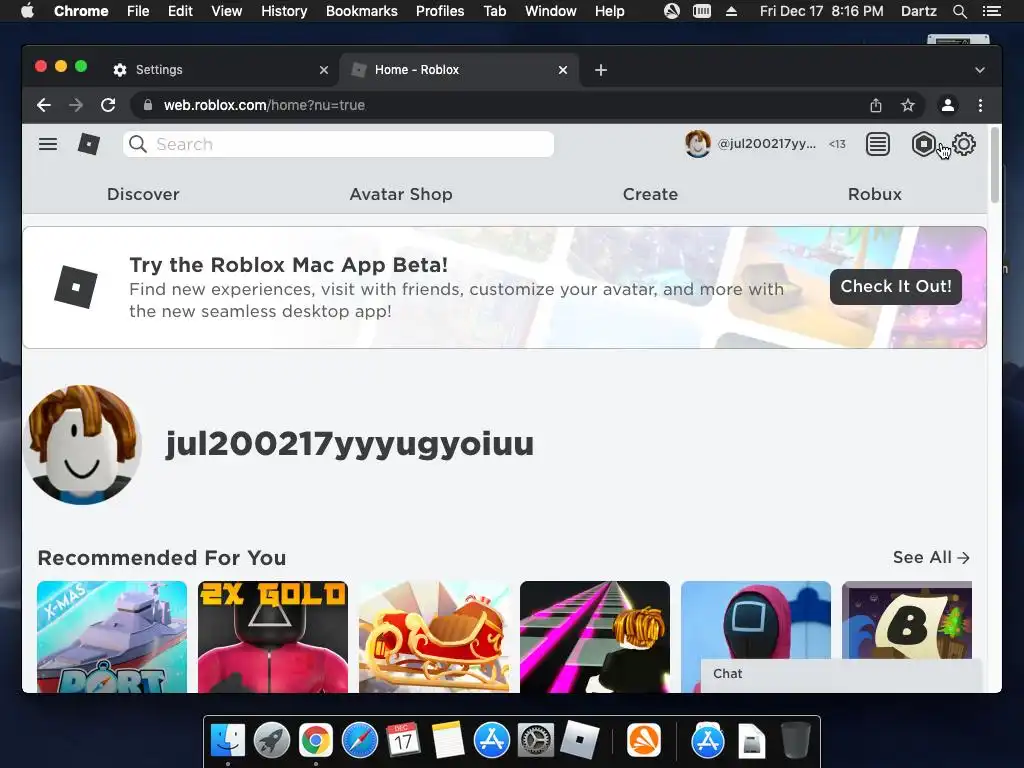Click the Roblox logo in the page header
This screenshot has height=768, width=1024.
click(x=89, y=144)
